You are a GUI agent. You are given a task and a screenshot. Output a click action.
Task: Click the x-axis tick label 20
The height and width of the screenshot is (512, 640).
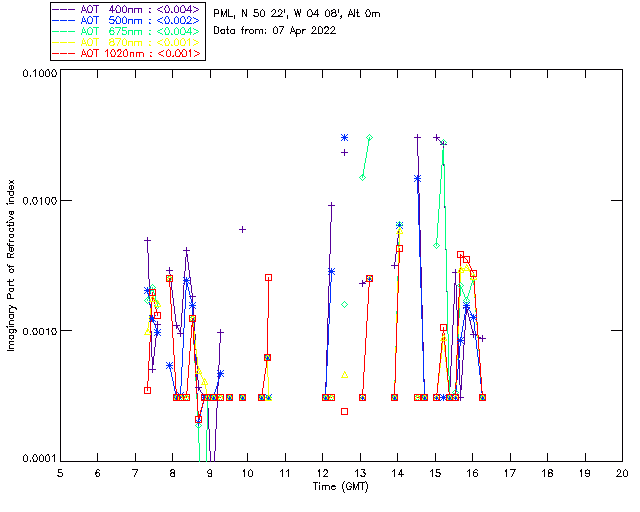tap(622, 472)
